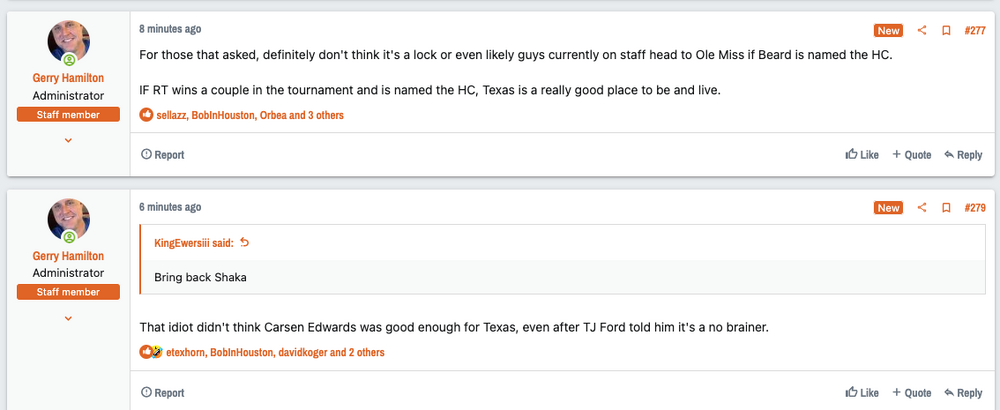Quote the post about Carsen Edwards
This screenshot has height=410, width=1000.
pos(912,393)
